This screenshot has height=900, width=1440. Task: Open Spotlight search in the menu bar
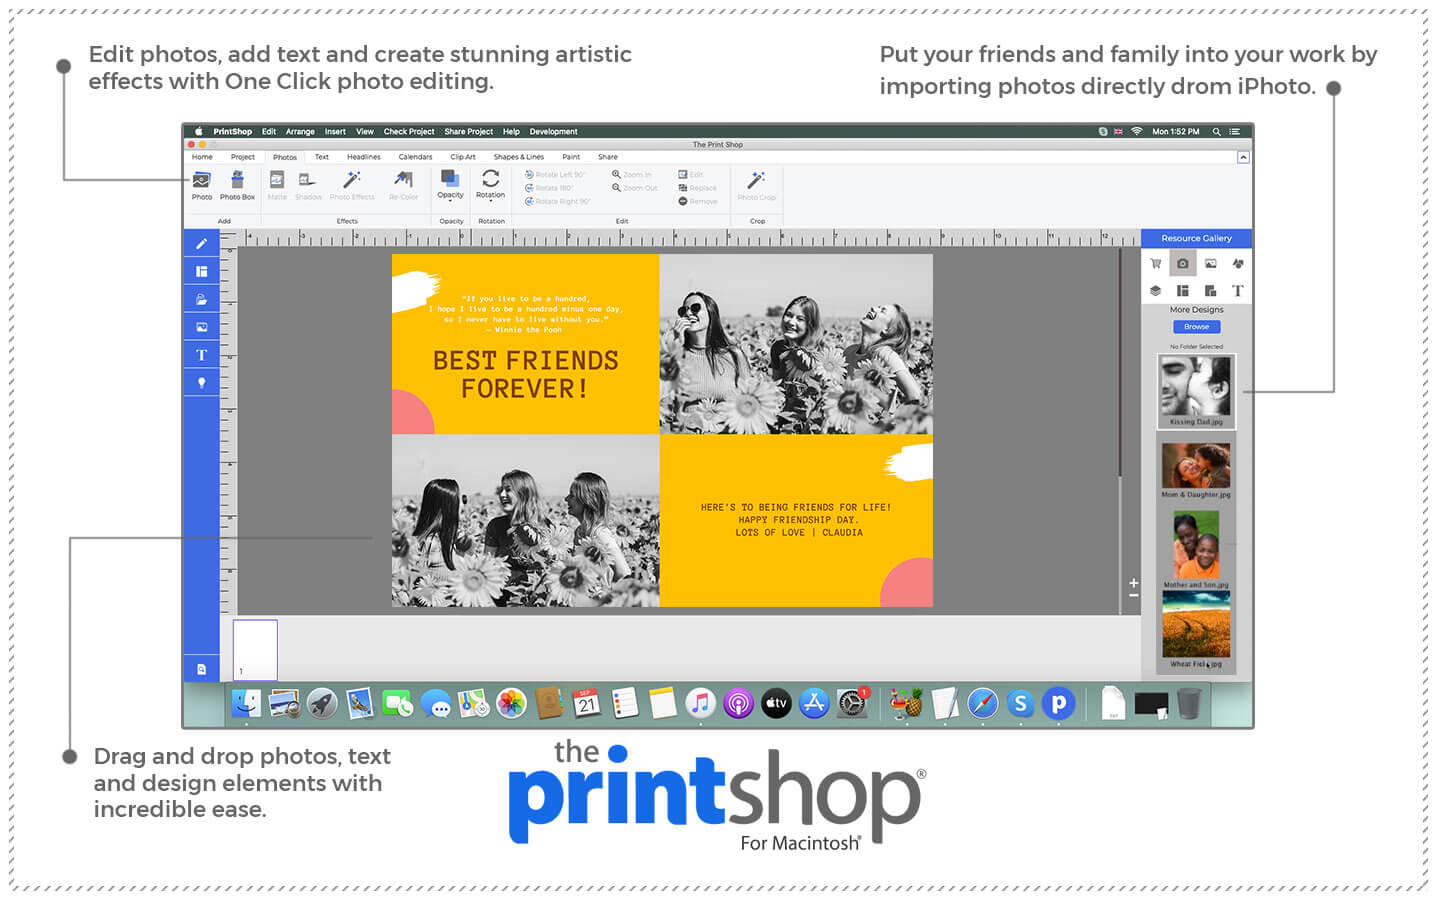(1217, 131)
